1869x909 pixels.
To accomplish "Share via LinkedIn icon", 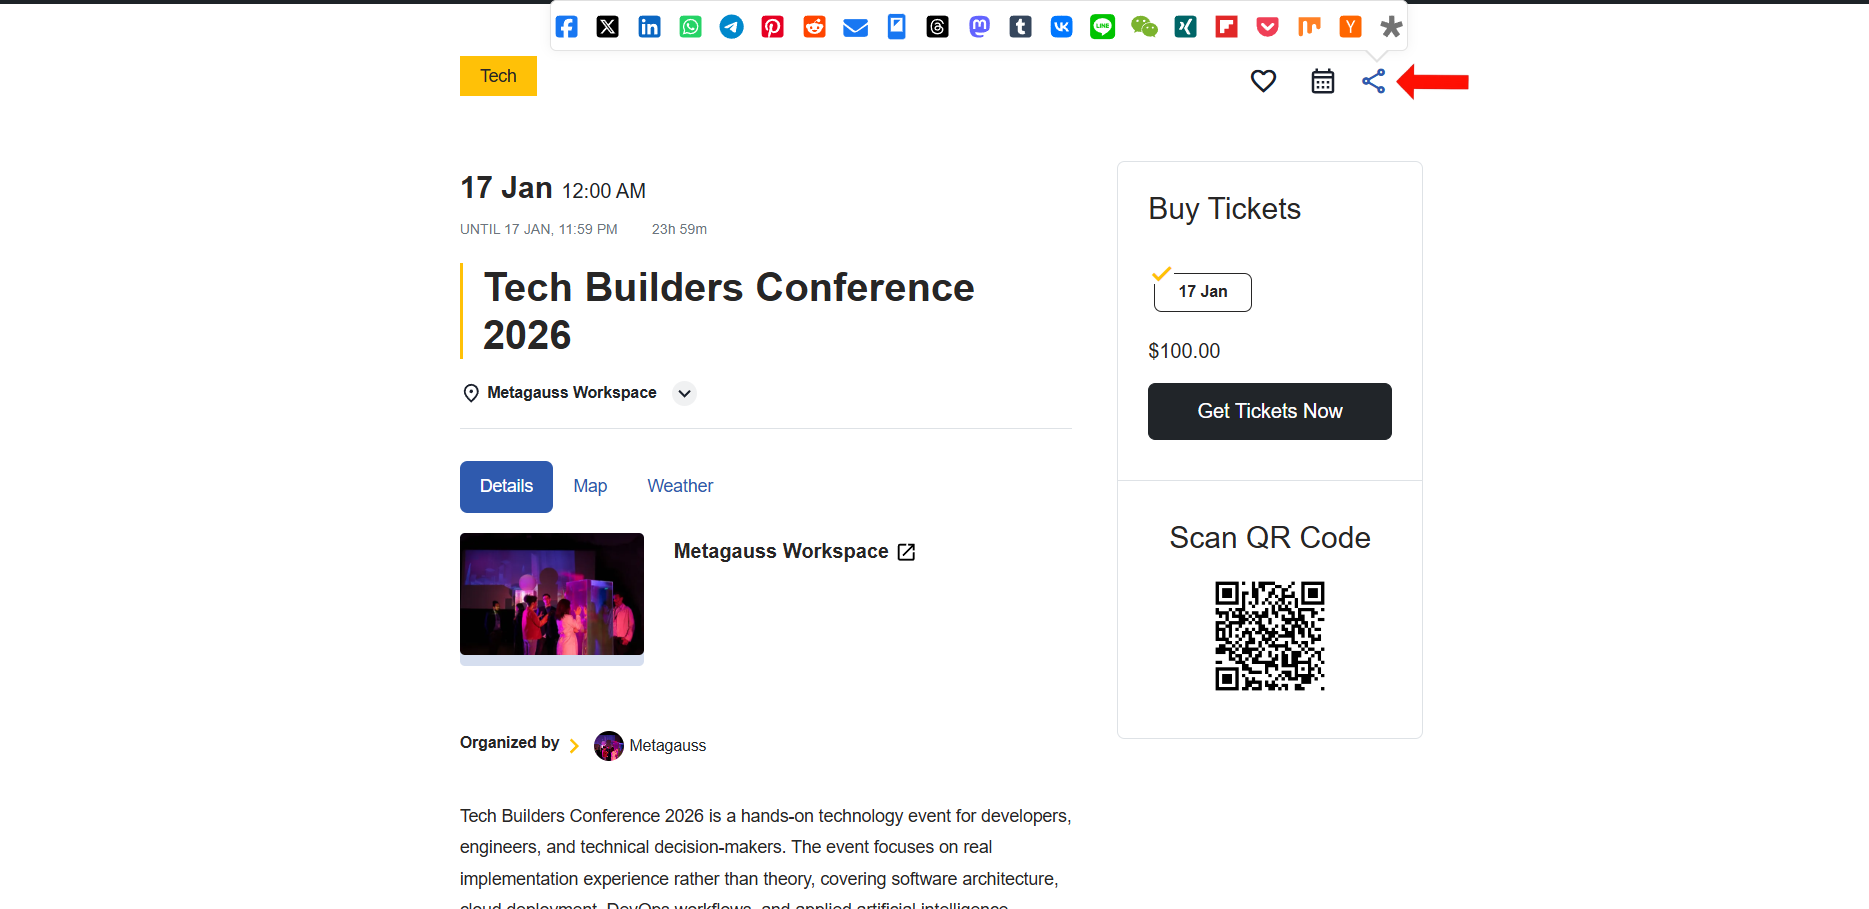I will (x=649, y=27).
